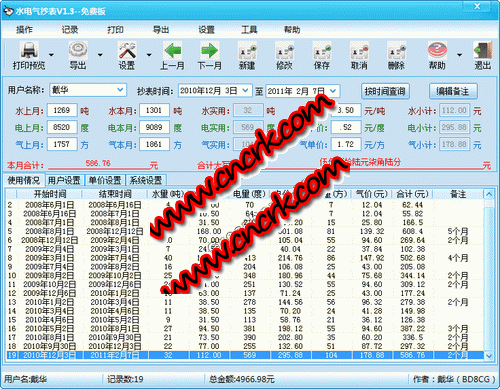Screen dimensions: 500x389
Task: Open the 操作 menu
Action: tap(24, 30)
